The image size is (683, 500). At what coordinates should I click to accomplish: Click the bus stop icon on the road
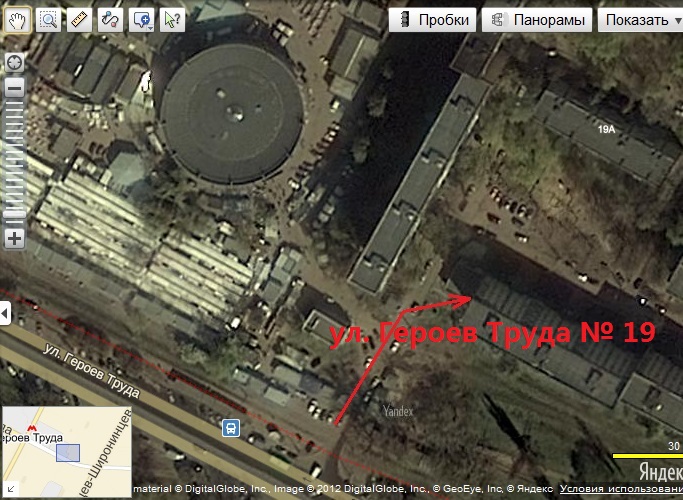(231, 428)
